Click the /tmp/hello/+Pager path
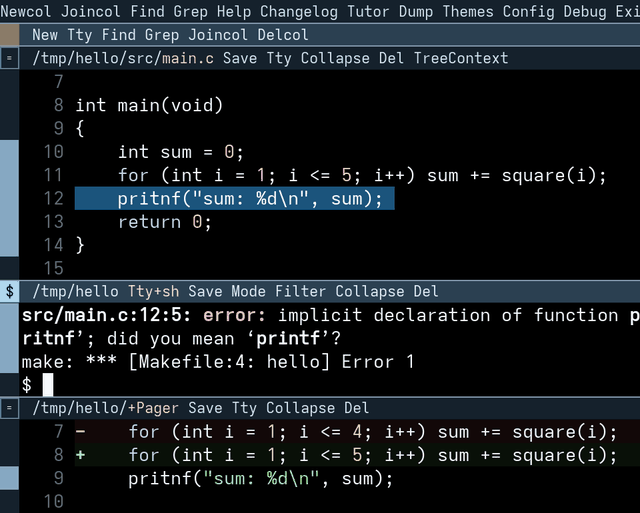The width and height of the screenshot is (640, 513). tap(106, 408)
